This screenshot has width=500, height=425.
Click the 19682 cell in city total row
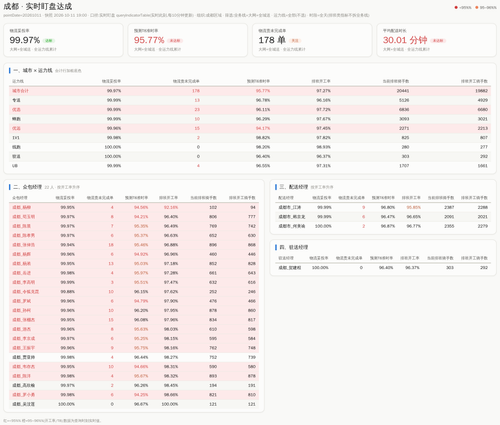pyautogui.click(x=481, y=91)
